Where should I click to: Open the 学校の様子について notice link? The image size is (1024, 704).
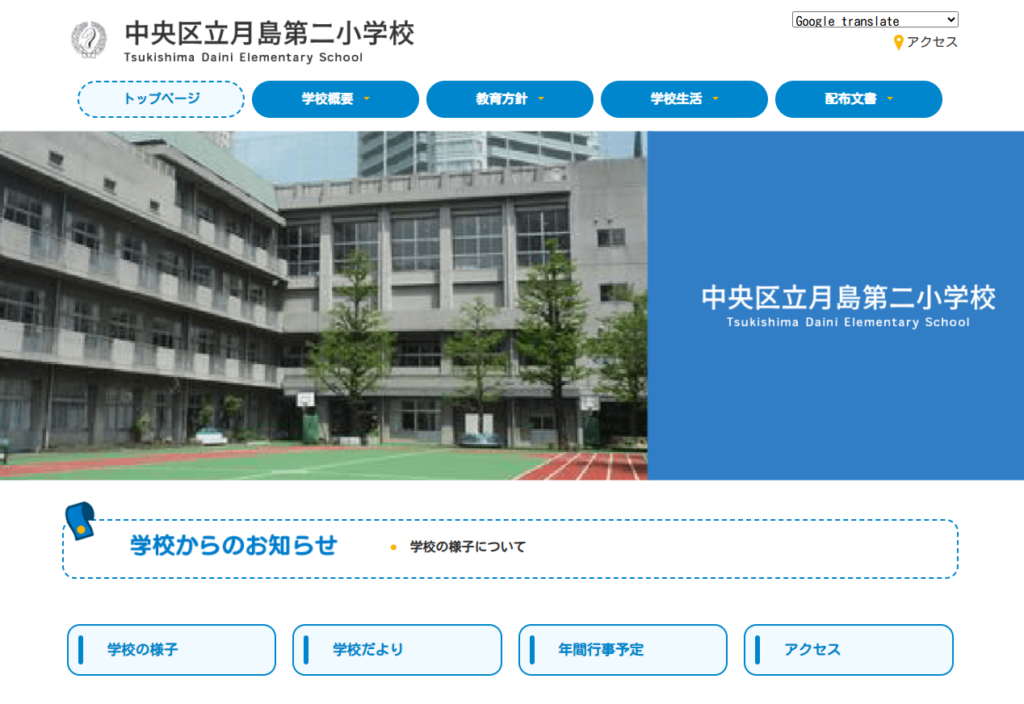point(467,547)
